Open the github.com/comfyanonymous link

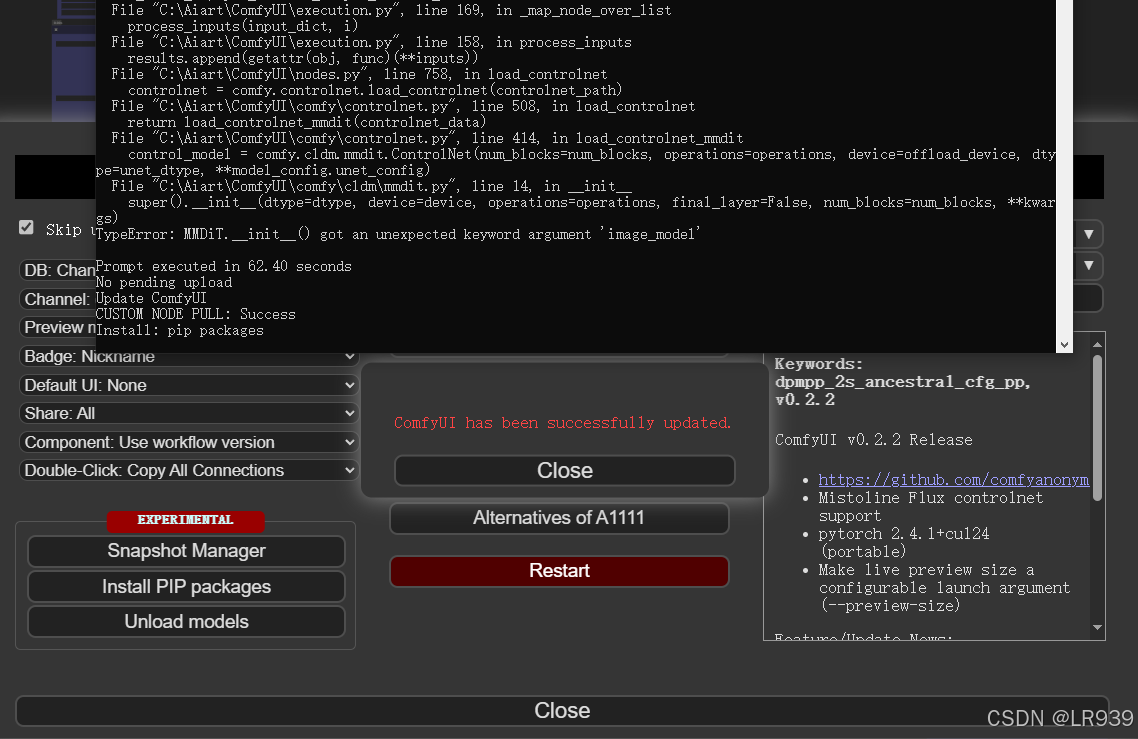[x=953, y=480]
